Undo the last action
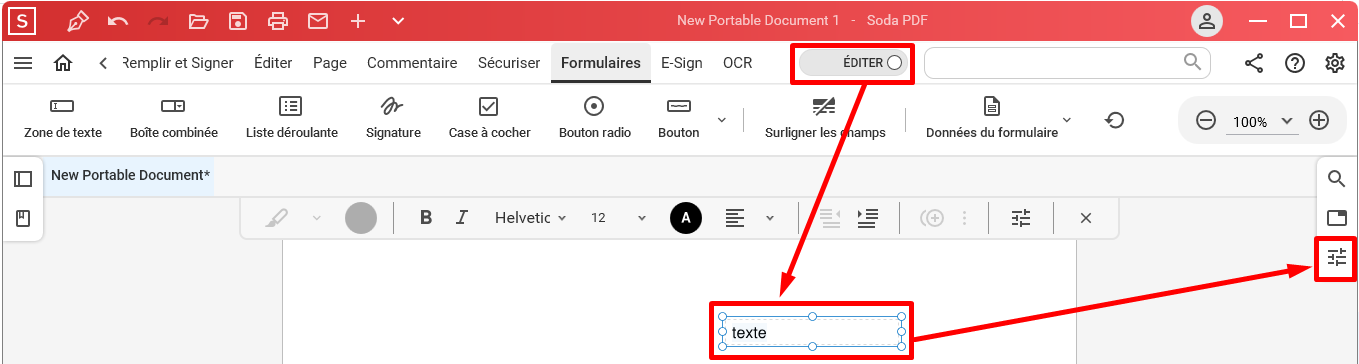 pyautogui.click(x=117, y=21)
